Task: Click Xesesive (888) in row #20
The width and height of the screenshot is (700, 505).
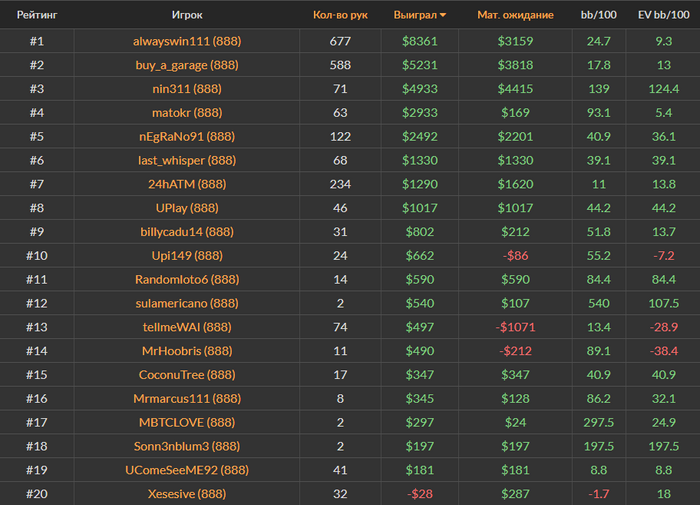Action: coord(186,493)
